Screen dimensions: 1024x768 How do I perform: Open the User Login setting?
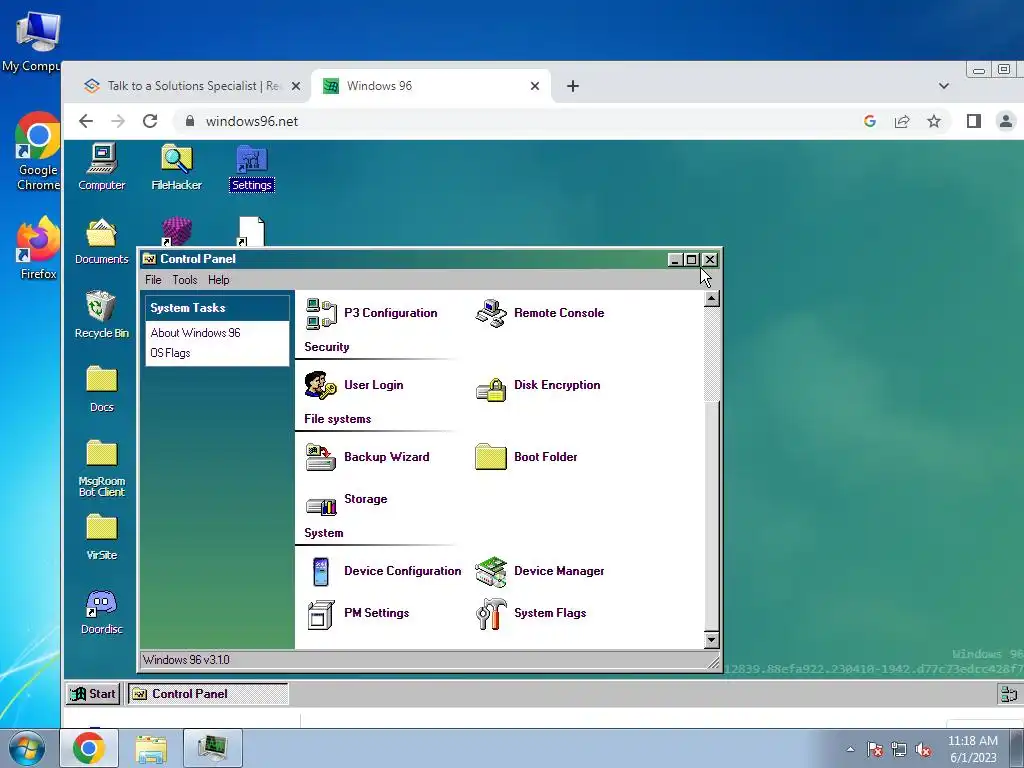pyautogui.click(x=354, y=385)
